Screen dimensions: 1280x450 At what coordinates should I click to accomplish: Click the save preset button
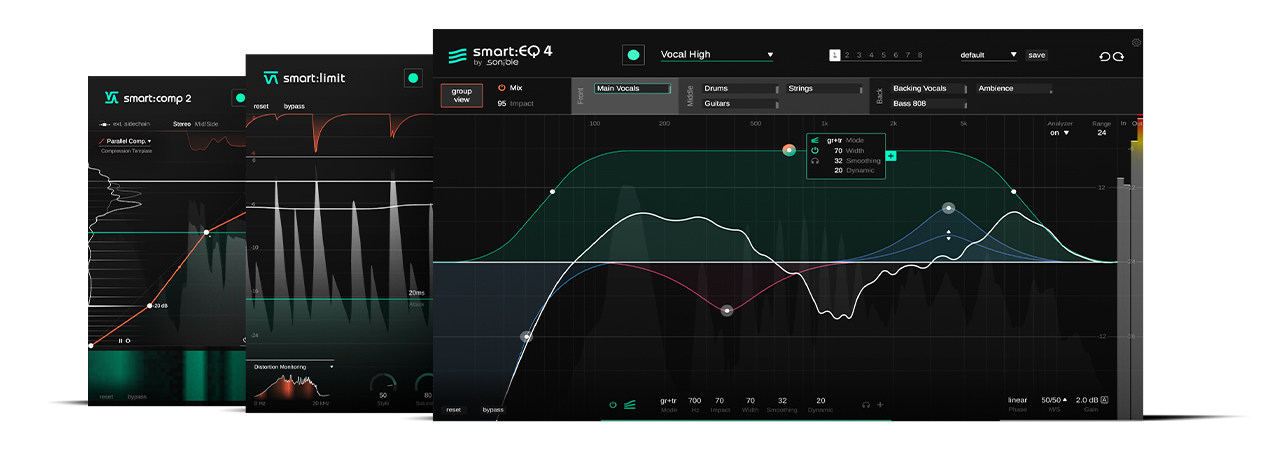tap(1037, 55)
